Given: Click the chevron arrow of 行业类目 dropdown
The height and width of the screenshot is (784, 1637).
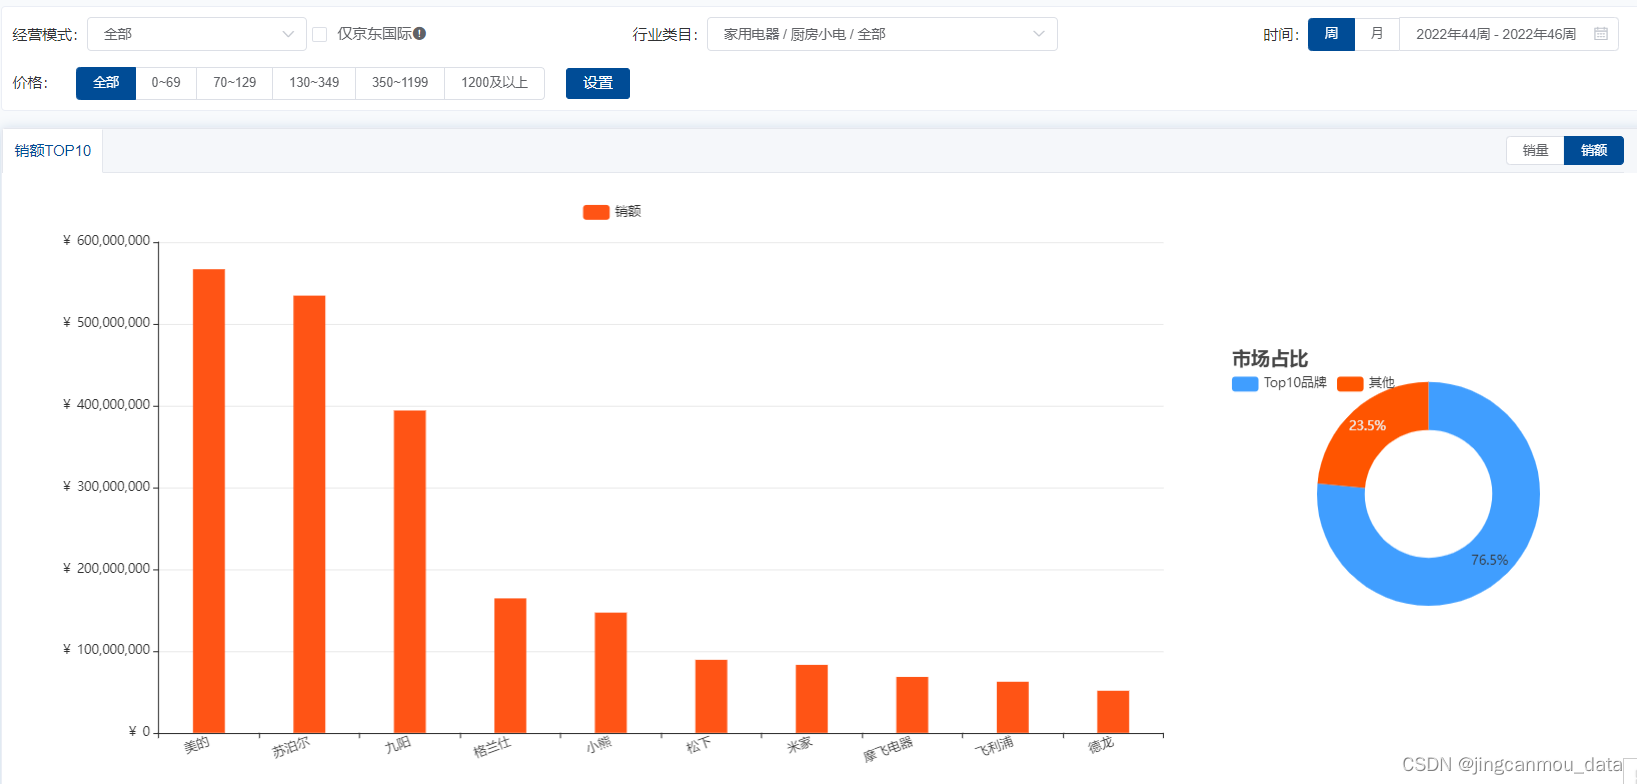Looking at the screenshot, I should tap(1039, 34).
